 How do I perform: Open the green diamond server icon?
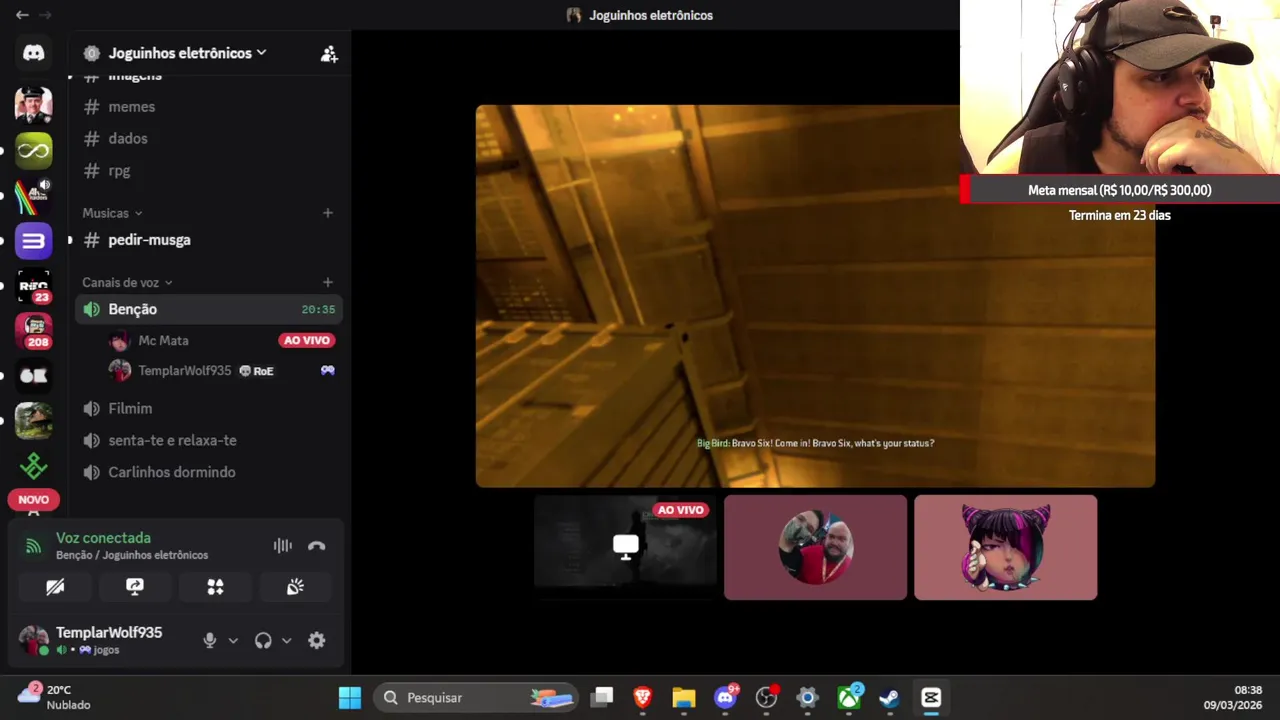click(33, 466)
